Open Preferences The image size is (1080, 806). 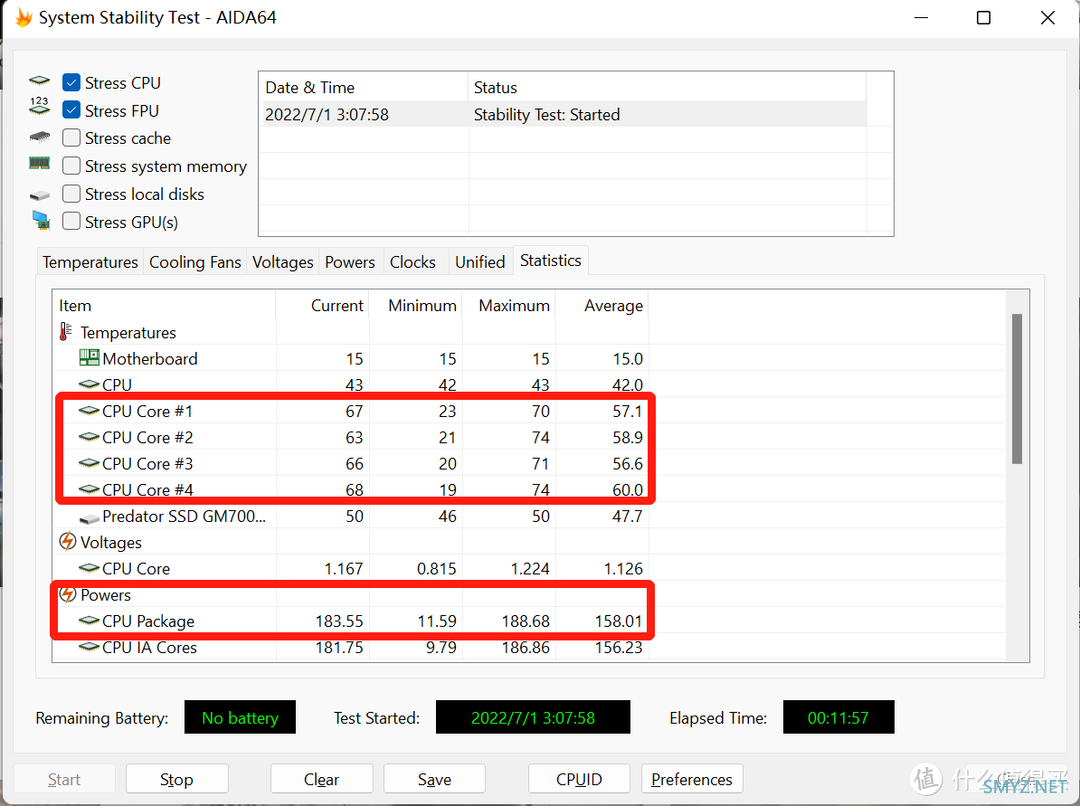[692, 779]
